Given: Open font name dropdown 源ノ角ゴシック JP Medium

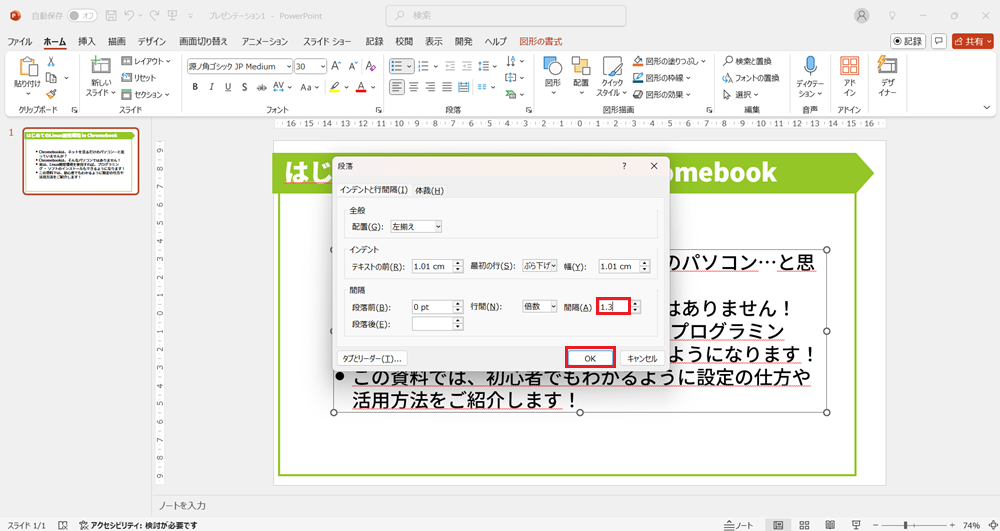Looking at the screenshot, I should (289, 66).
